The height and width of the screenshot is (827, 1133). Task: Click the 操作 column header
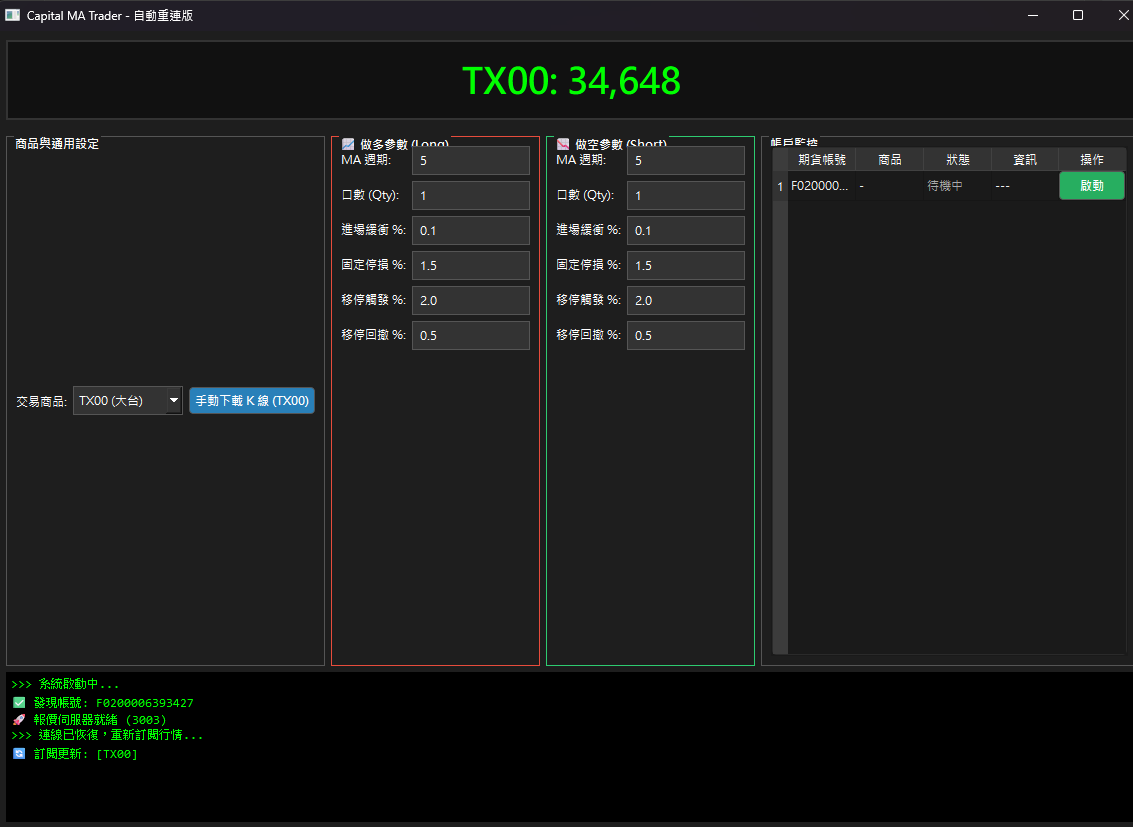tap(1091, 160)
